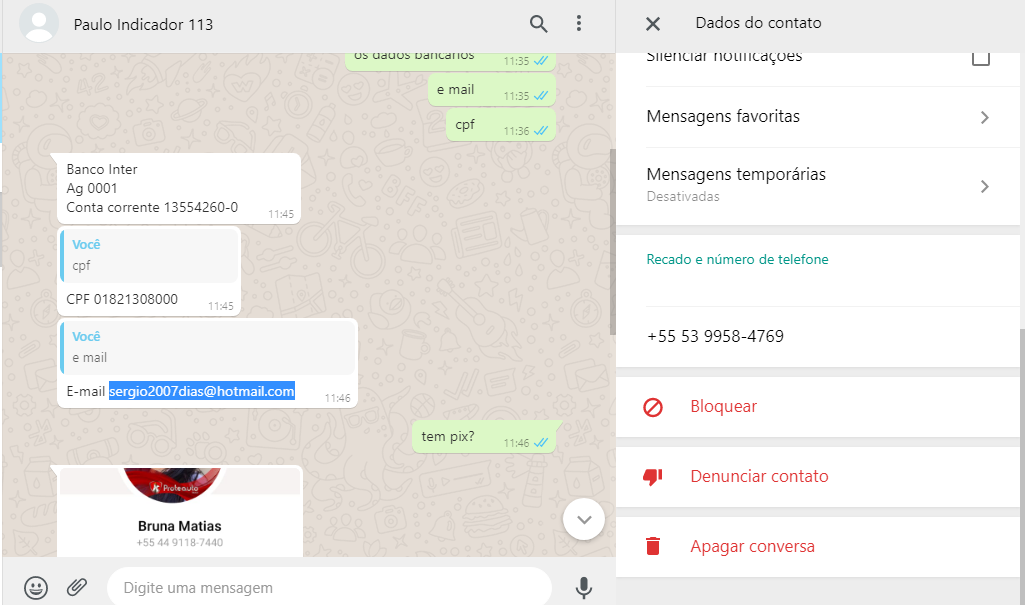Click the Digite uma mensagem field
Viewport: 1025px width, 605px height.
(329, 587)
